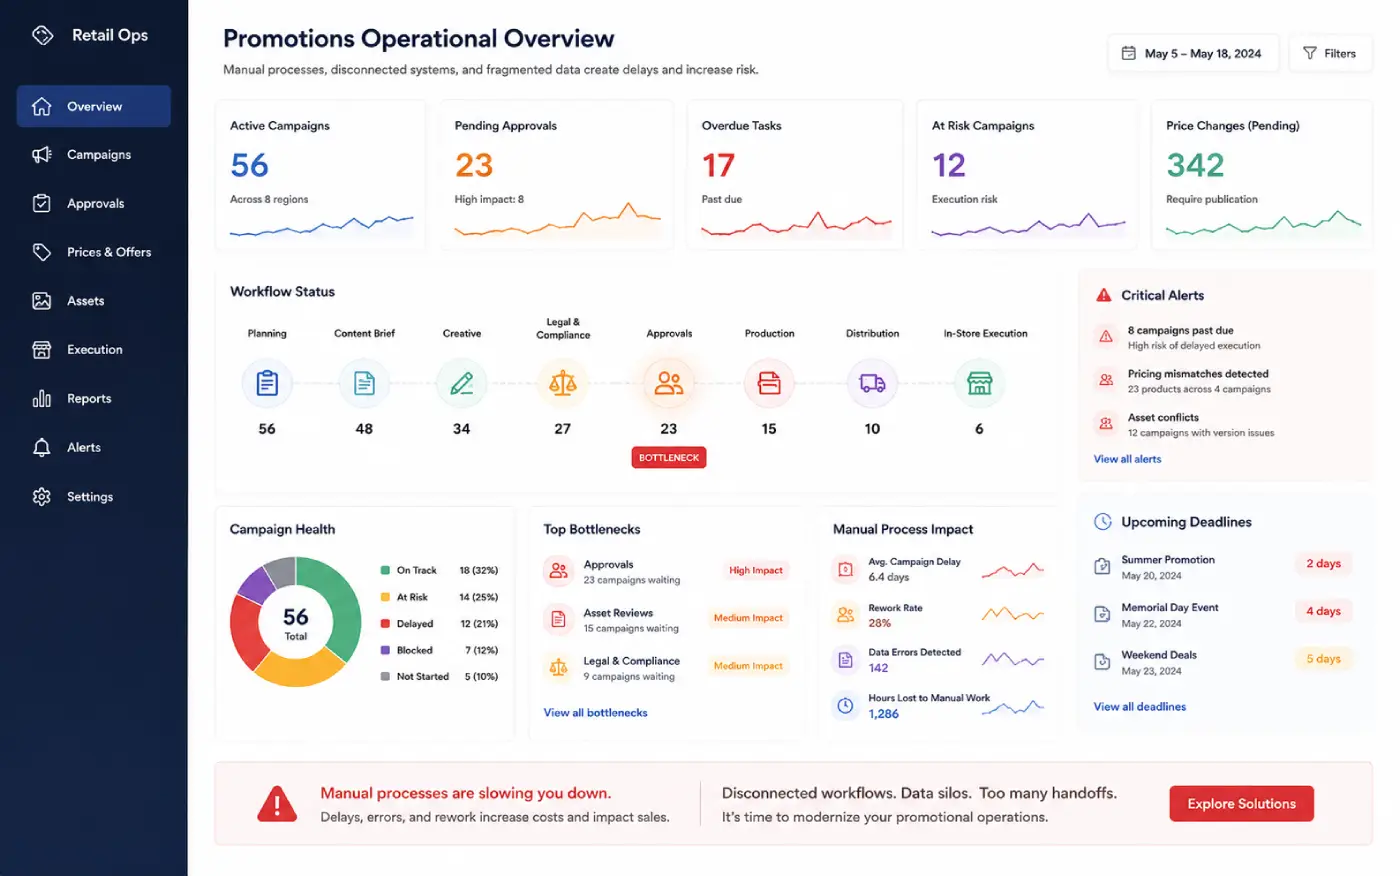Screen dimensions: 1400x876
Task: Click the bell icon beside Alerts
Action: 42,448
